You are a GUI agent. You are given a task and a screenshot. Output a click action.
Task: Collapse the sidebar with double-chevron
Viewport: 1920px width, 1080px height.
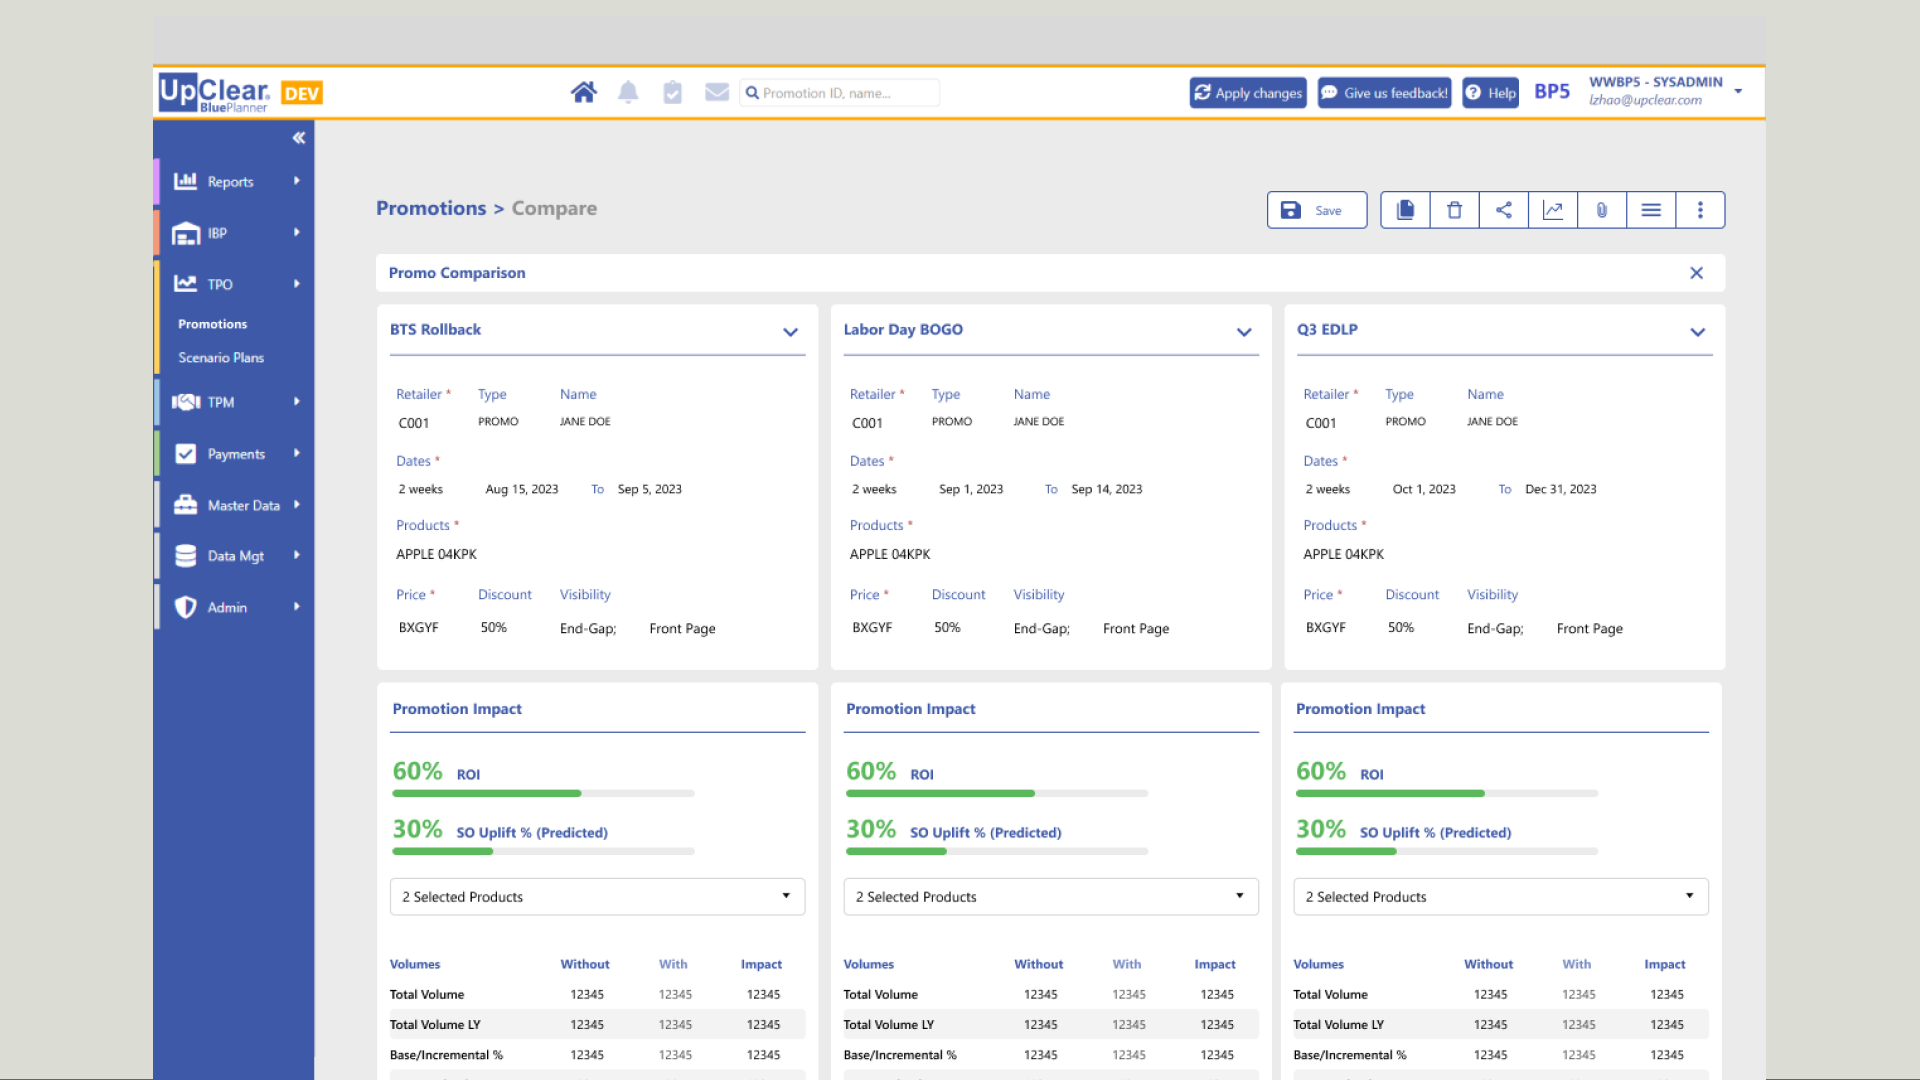[298, 138]
